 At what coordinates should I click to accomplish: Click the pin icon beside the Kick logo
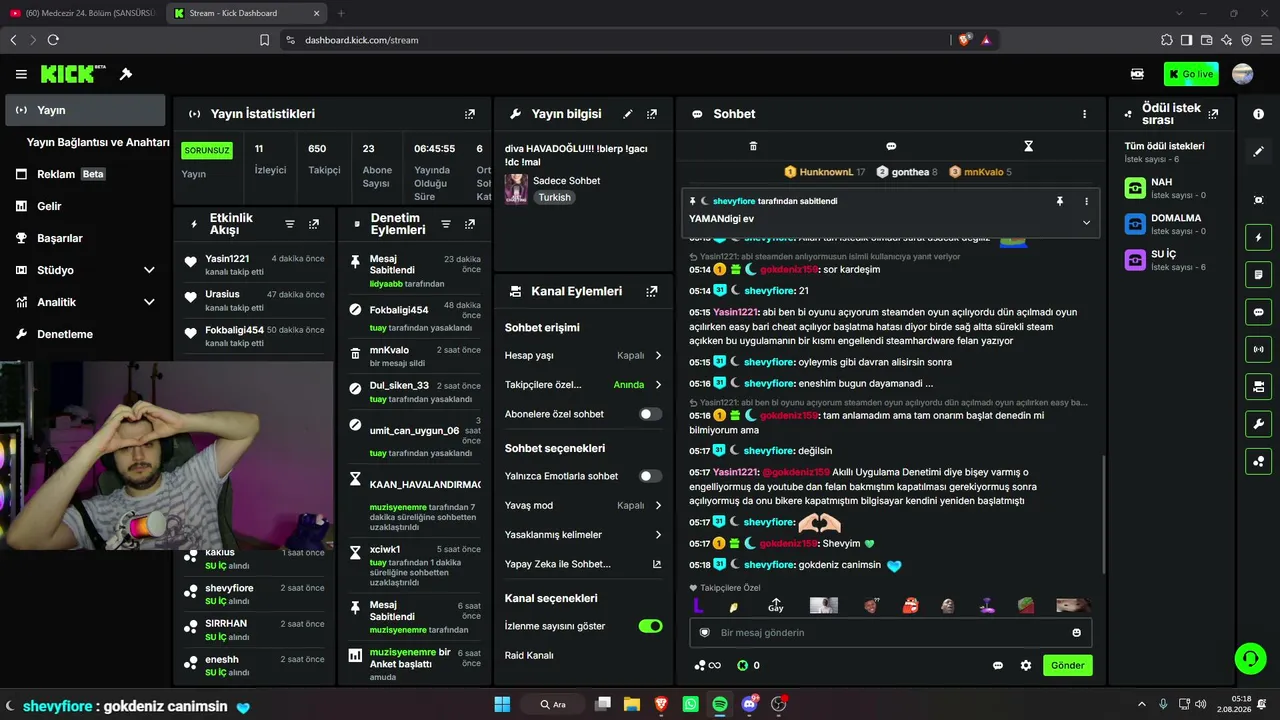(x=126, y=74)
